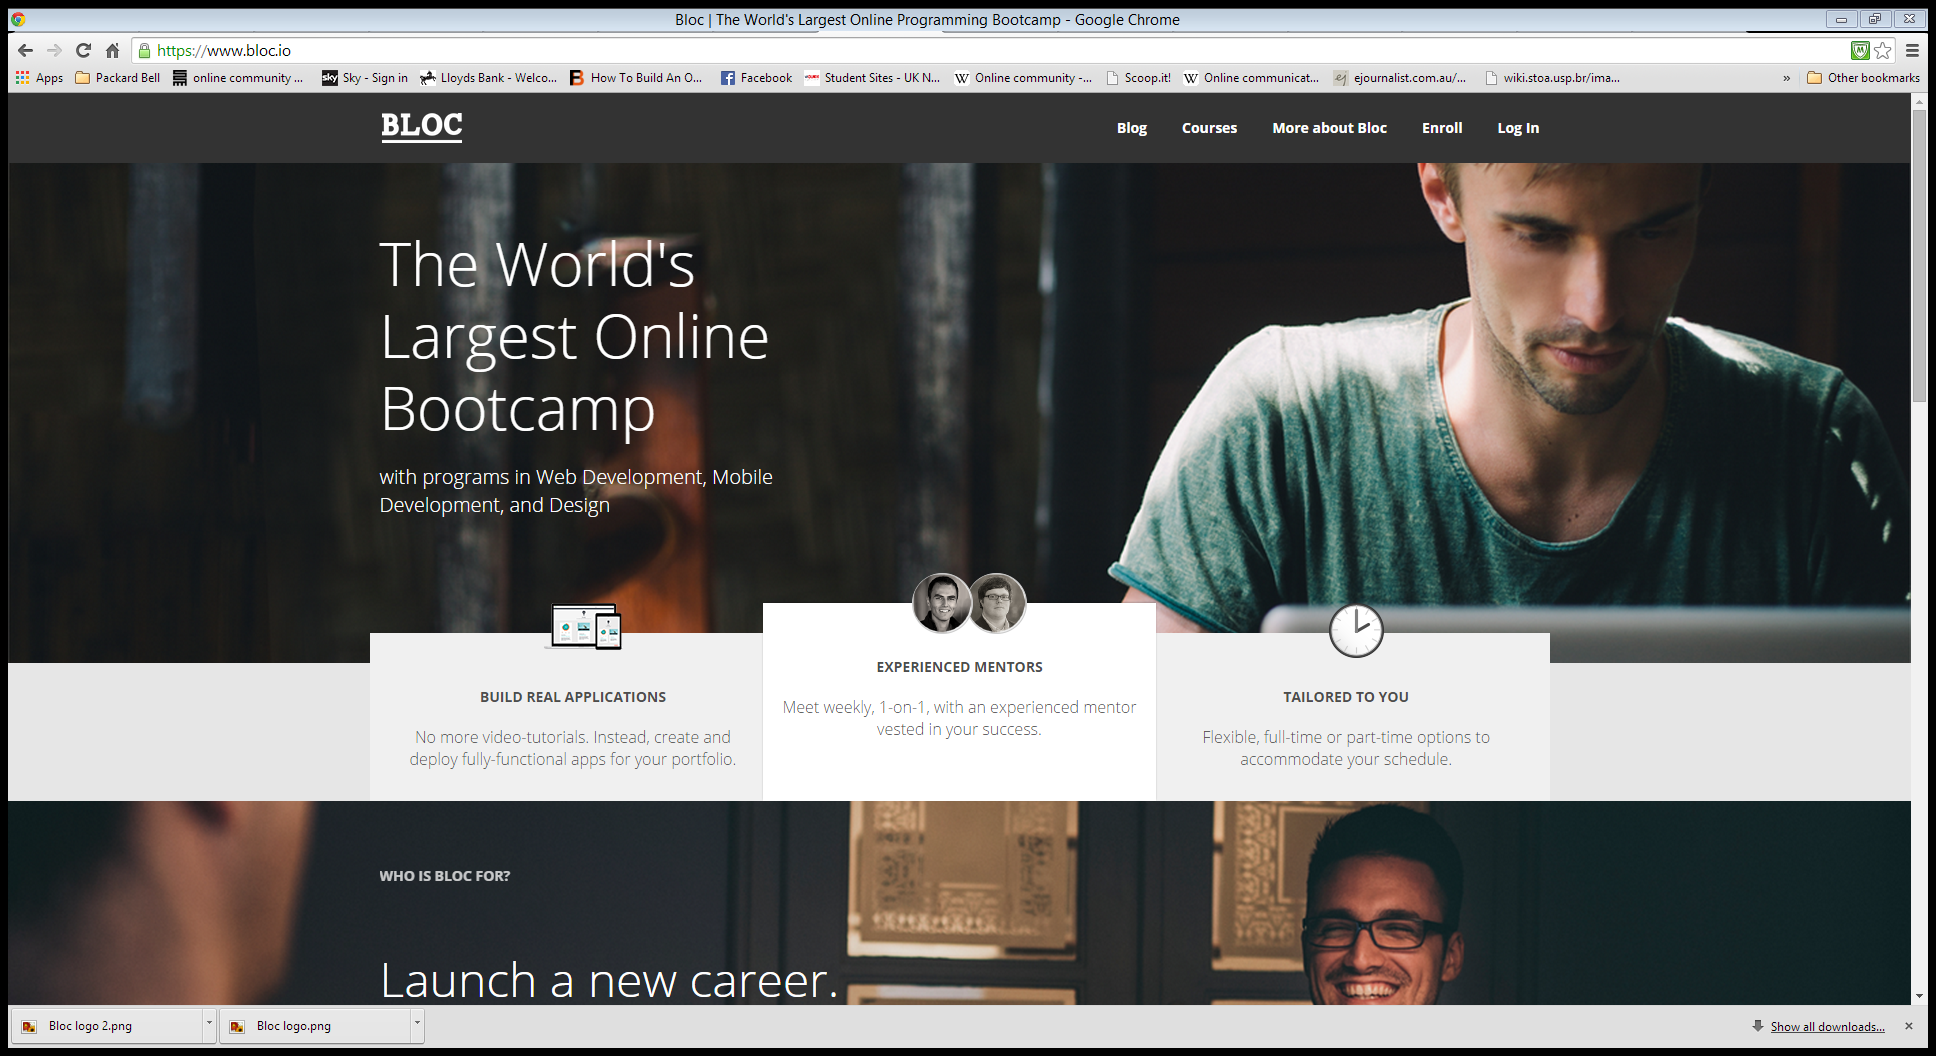Open the Chrome hamburger menu
This screenshot has width=1936, height=1056.
tap(1912, 50)
